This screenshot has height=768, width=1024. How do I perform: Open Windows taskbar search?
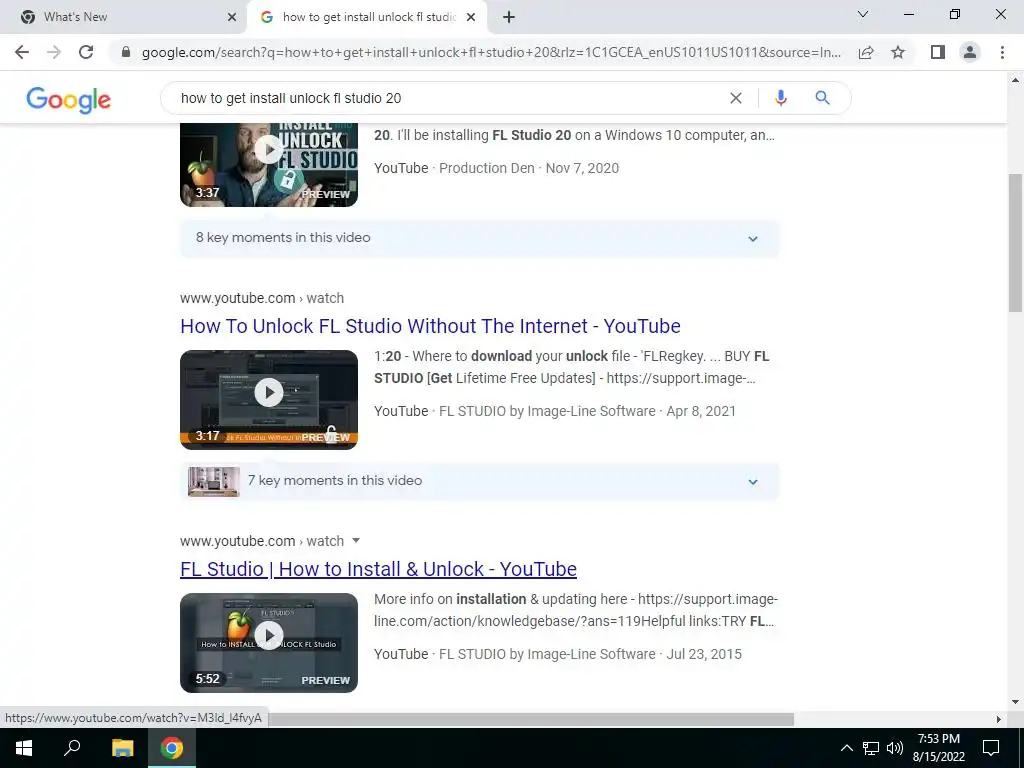pos(72,748)
